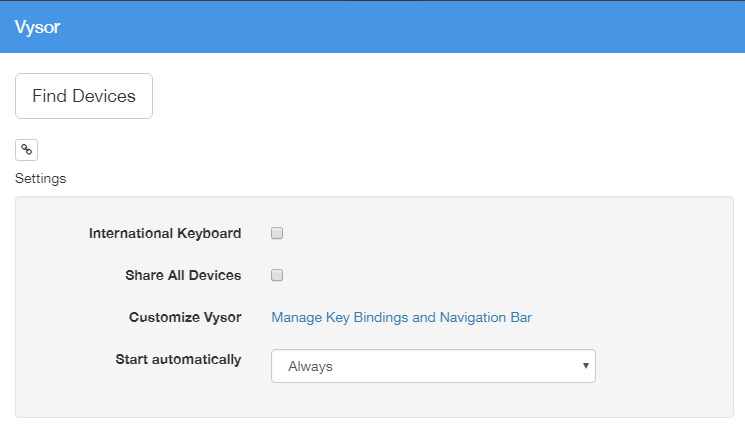Click the Customize Vysor label
The width and height of the screenshot is (745, 426).
pos(185,317)
